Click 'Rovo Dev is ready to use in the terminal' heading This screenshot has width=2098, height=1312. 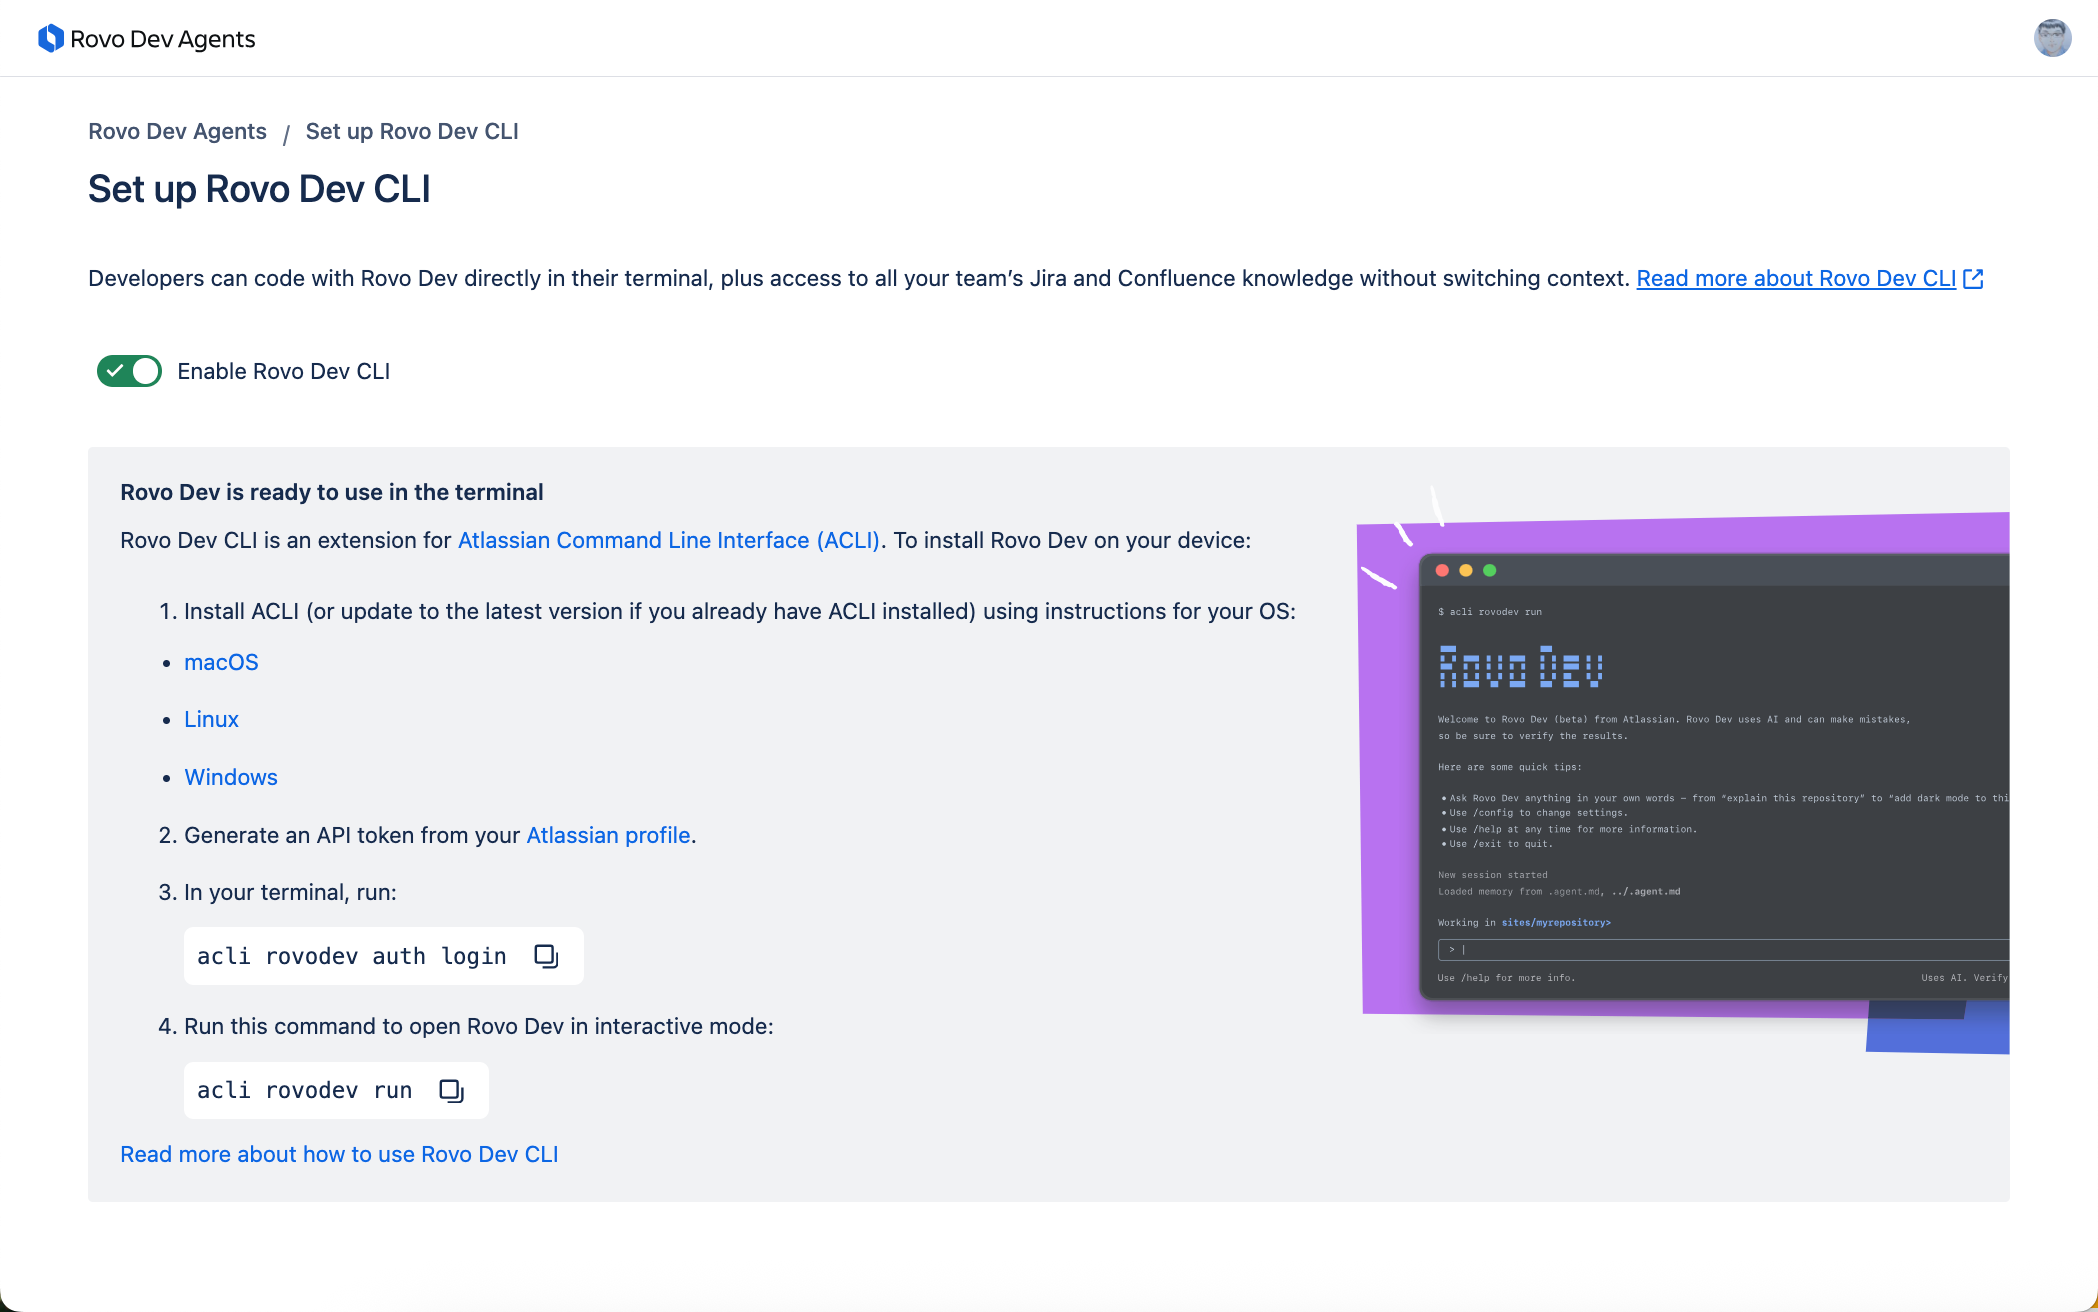pos(332,492)
